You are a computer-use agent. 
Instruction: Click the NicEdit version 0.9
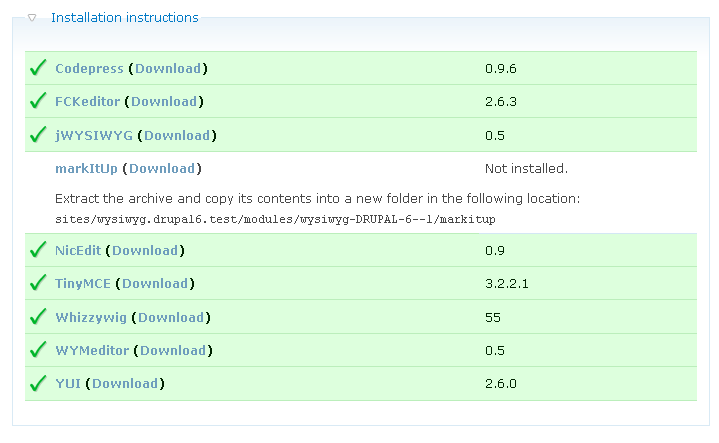click(495, 251)
